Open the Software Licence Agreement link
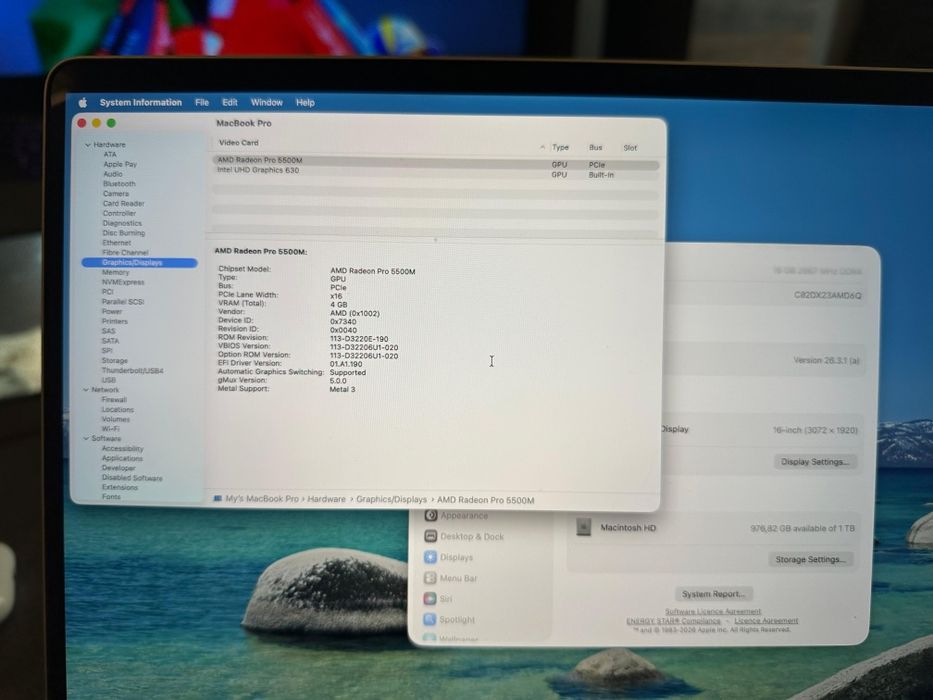The image size is (933, 700). pos(713,611)
